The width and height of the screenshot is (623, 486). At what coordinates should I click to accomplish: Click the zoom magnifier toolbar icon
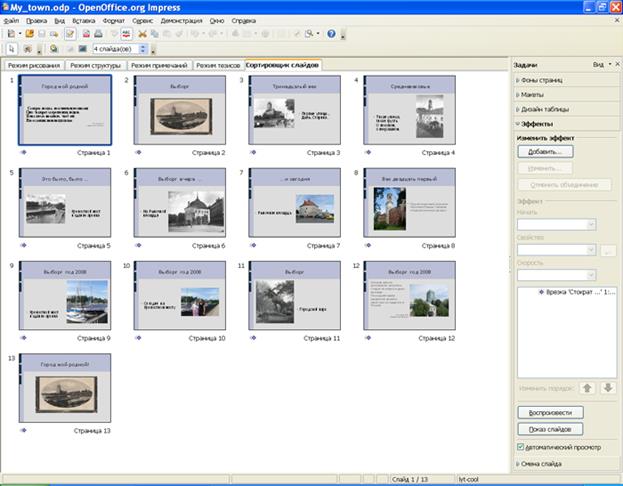click(311, 33)
